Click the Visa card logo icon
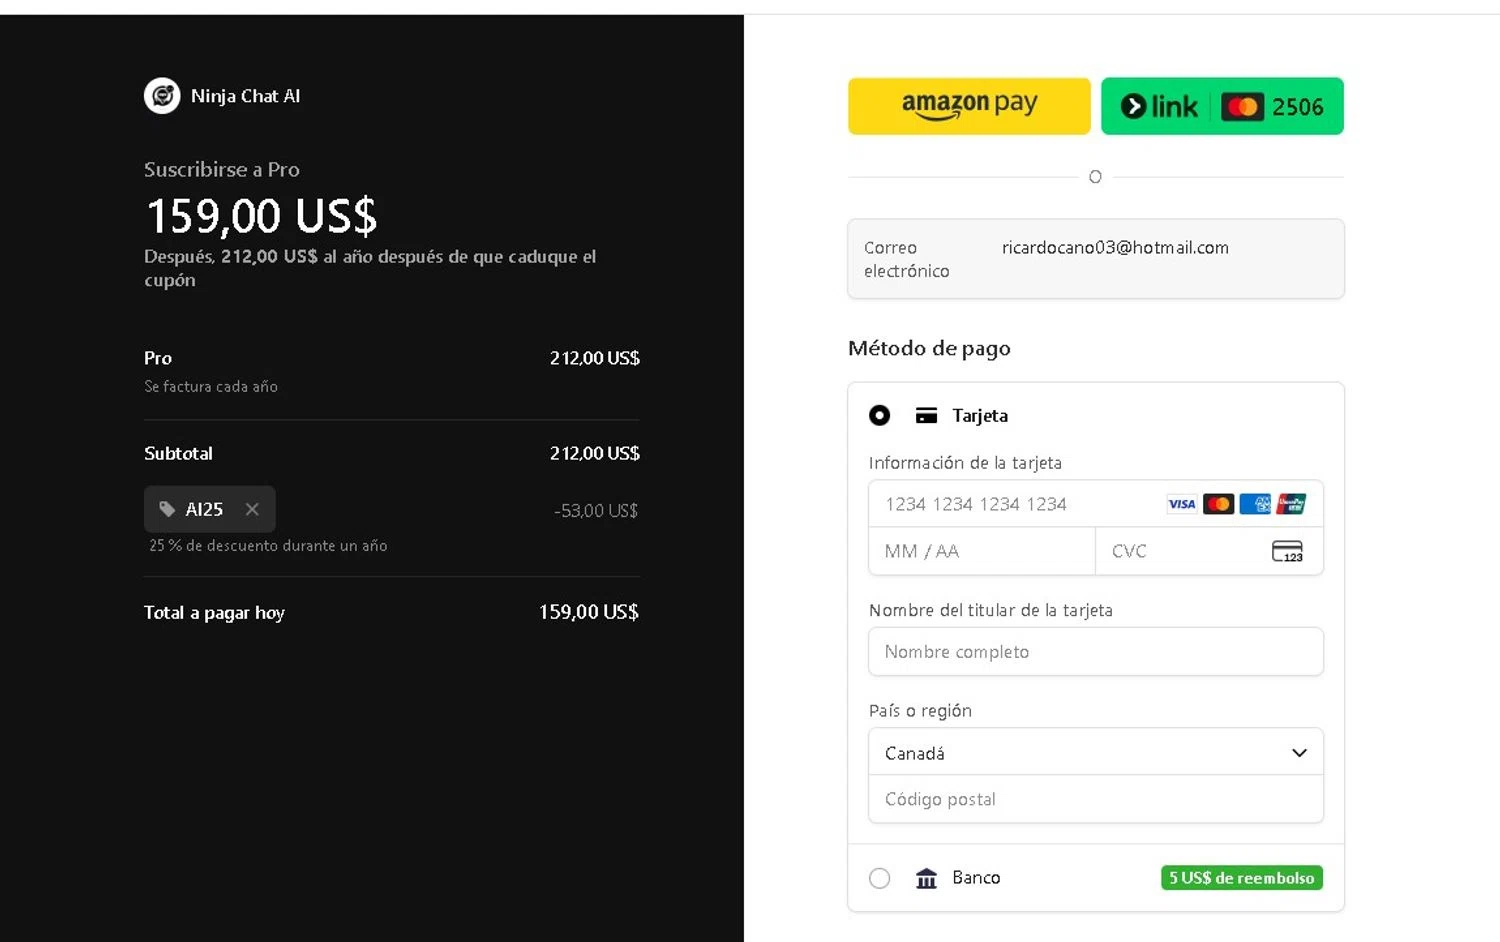Image resolution: width=1500 pixels, height=942 pixels. pyautogui.click(x=1181, y=504)
